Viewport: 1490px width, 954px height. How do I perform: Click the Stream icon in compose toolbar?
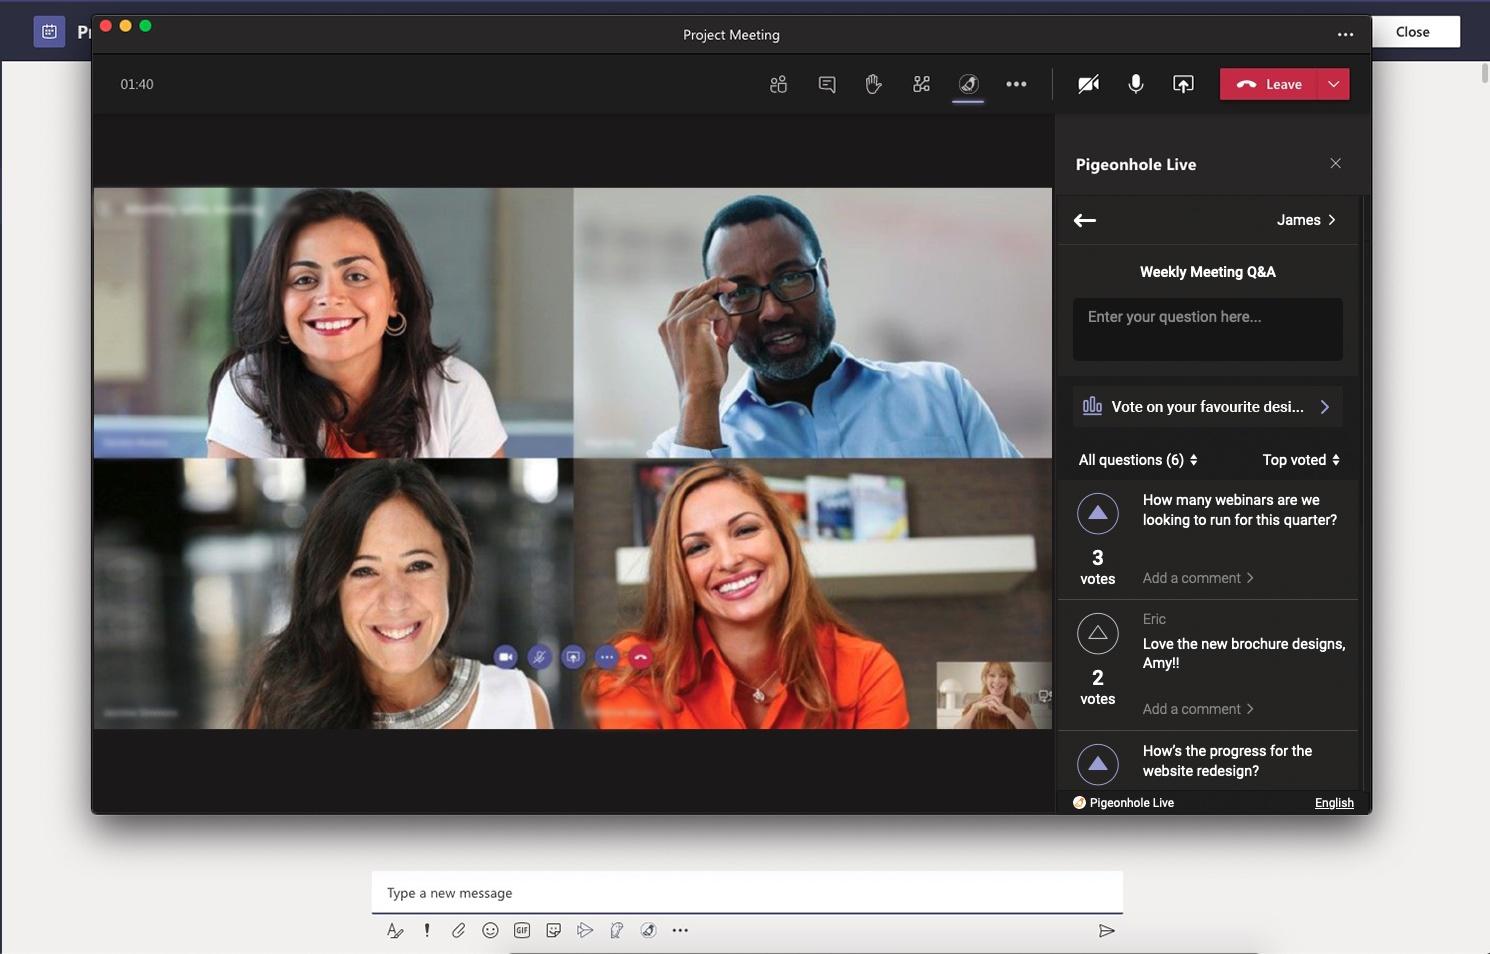(x=585, y=931)
